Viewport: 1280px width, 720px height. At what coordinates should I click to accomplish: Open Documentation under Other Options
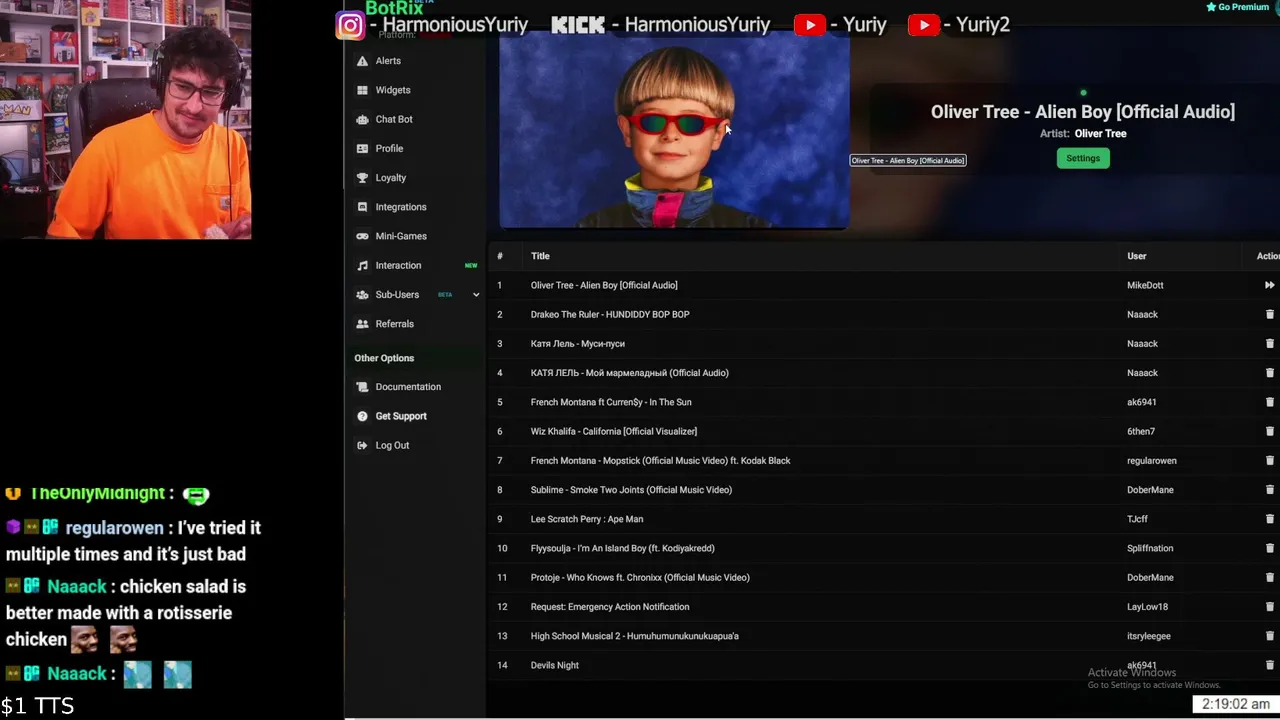point(408,387)
